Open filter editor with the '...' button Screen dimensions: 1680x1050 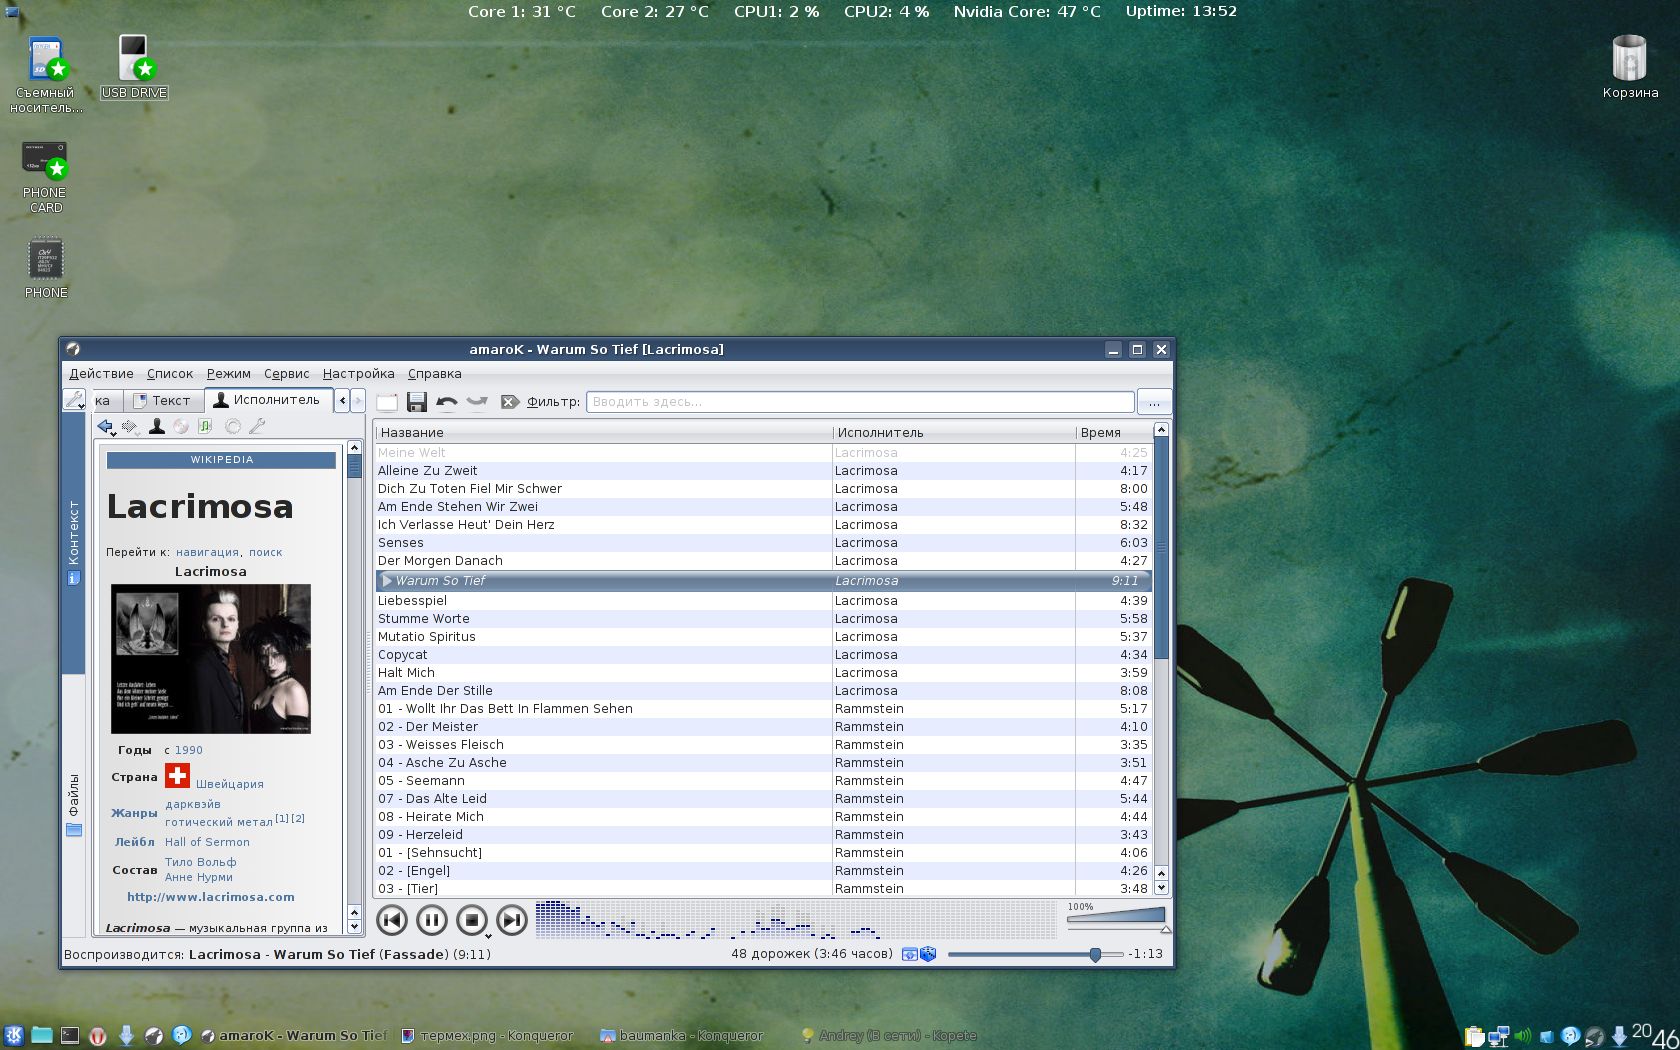(1154, 402)
